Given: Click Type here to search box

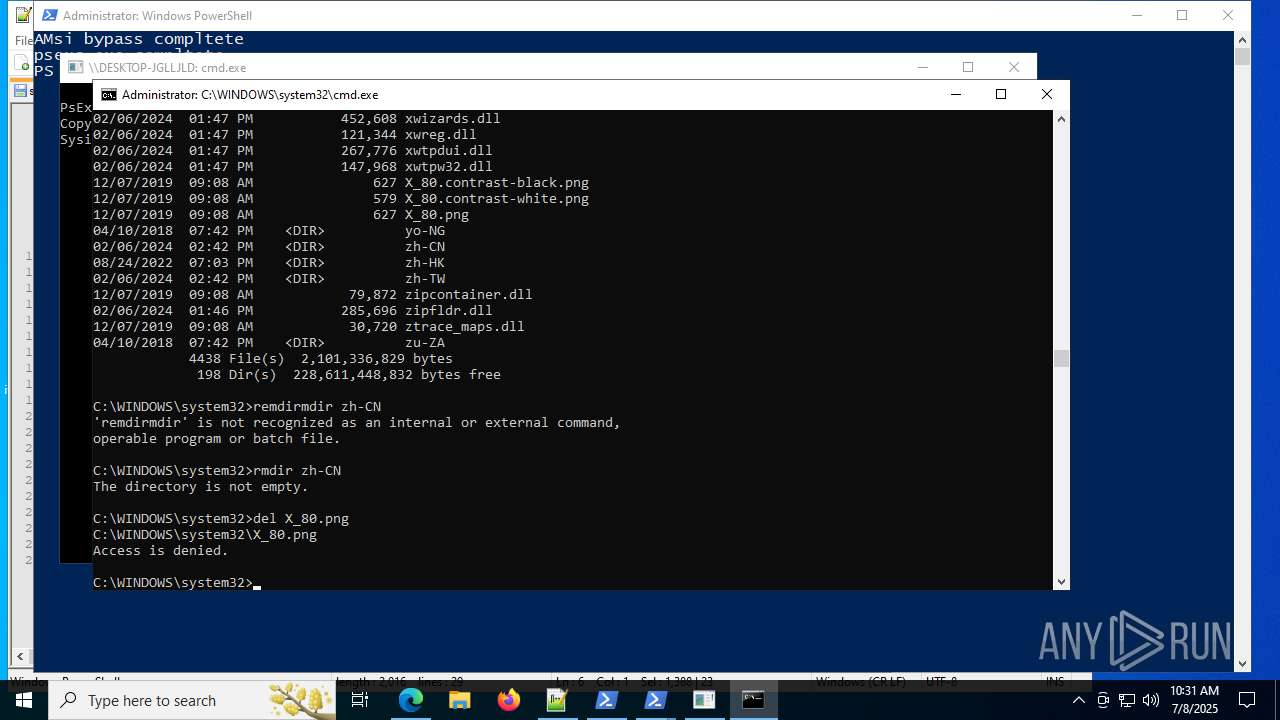Looking at the screenshot, I should (x=193, y=700).
